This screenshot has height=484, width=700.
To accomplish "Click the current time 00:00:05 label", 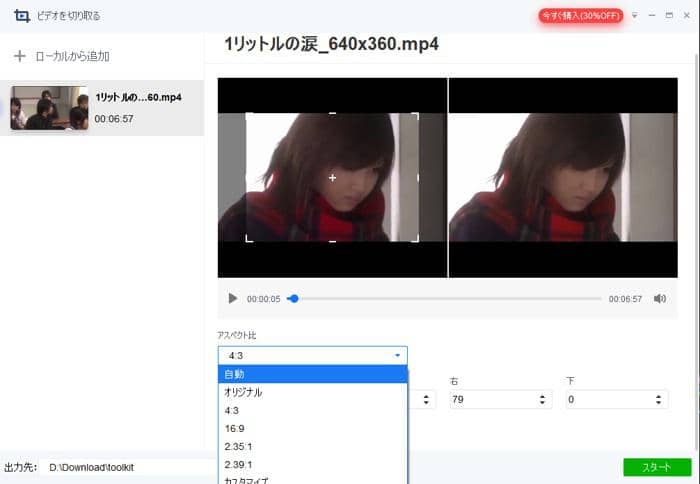I will (263, 299).
